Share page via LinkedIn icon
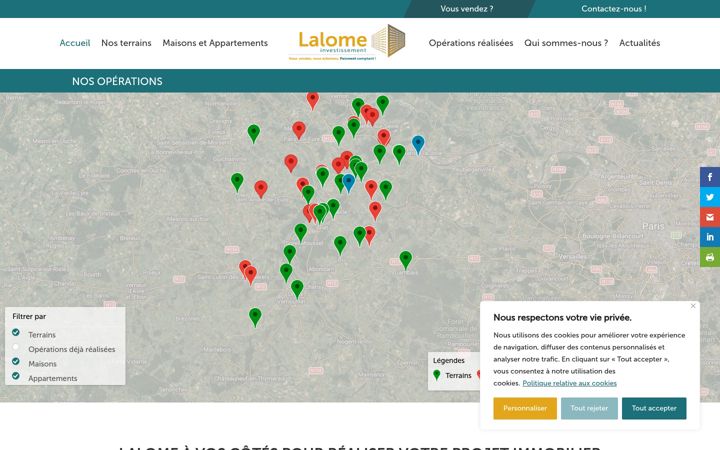 coord(710,237)
